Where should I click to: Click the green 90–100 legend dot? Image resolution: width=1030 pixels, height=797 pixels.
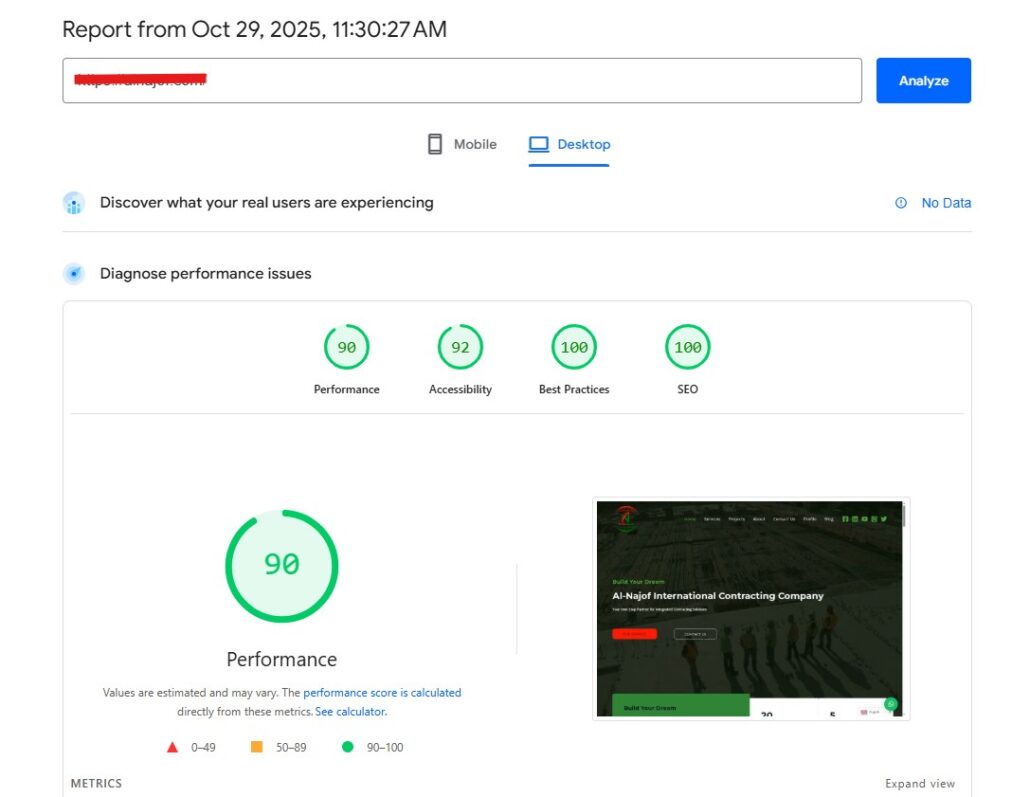pos(348,747)
